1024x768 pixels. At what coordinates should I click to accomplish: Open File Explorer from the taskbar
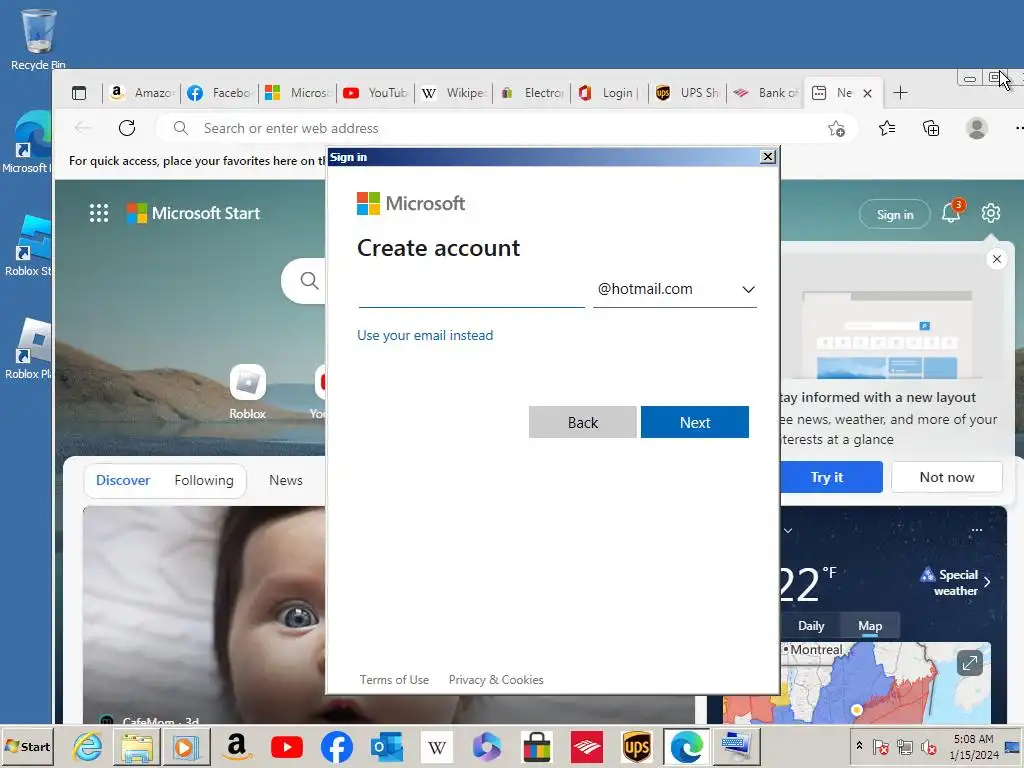pos(136,746)
